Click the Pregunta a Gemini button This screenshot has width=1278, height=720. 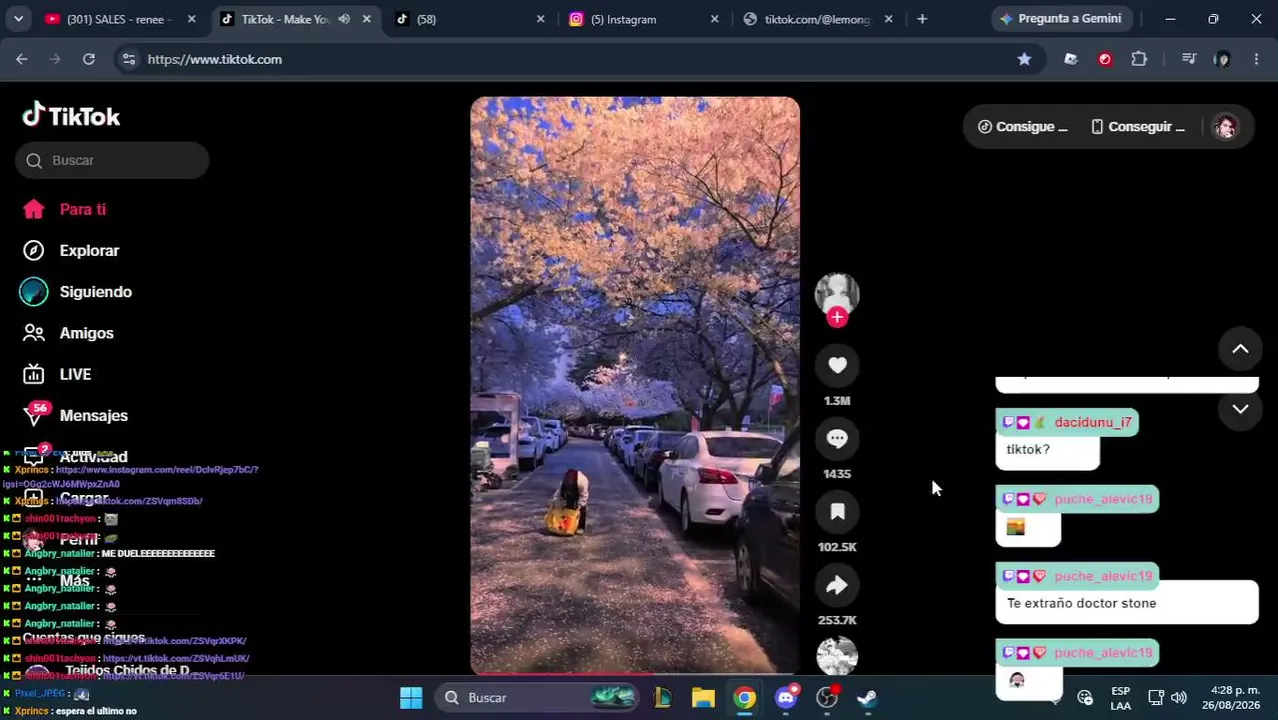(1060, 19)
